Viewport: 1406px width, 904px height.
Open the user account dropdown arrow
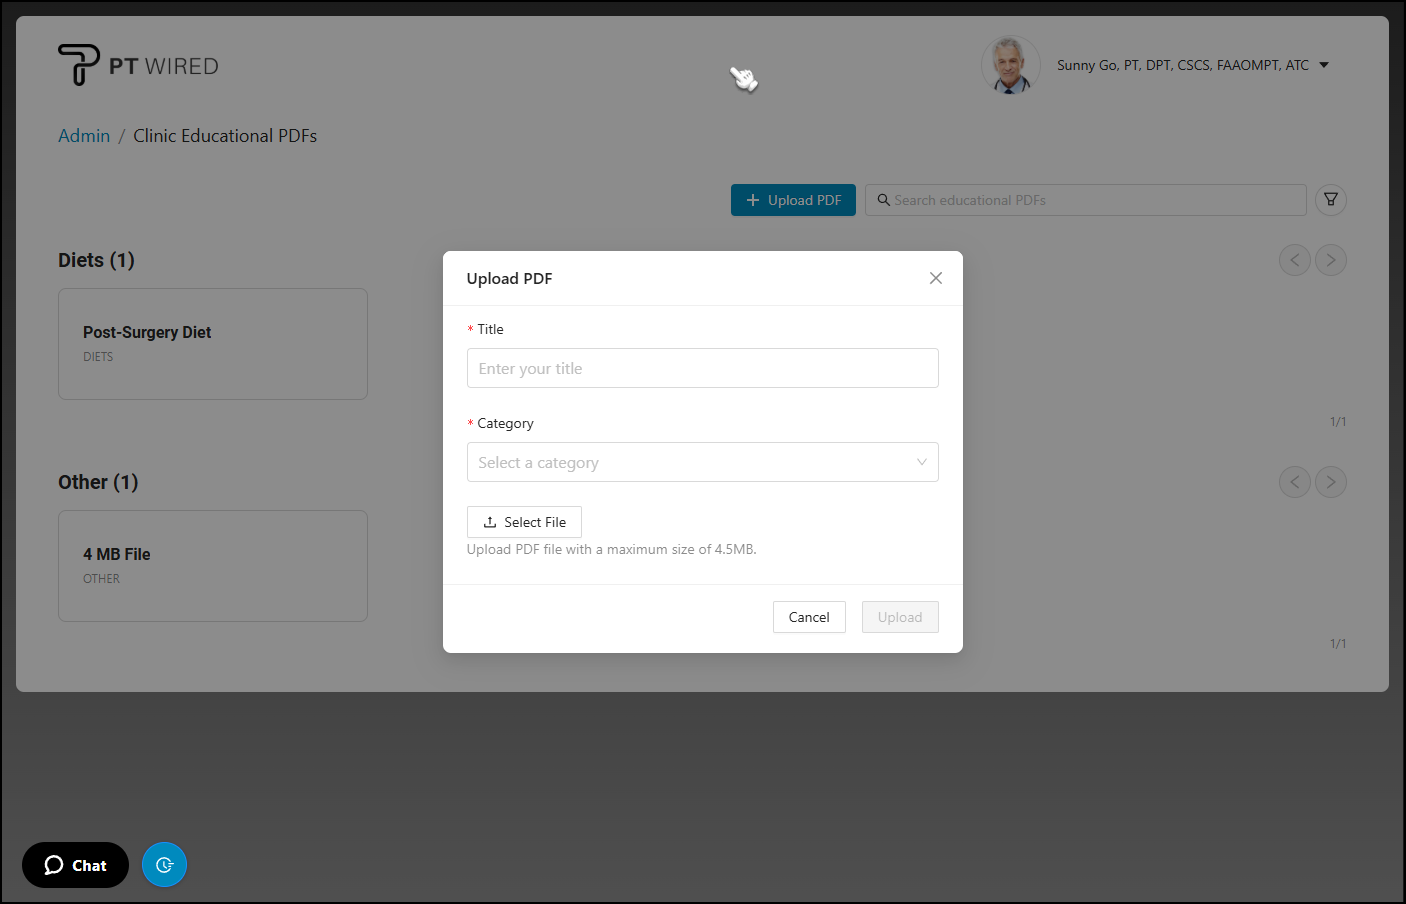click(1324, 65)
